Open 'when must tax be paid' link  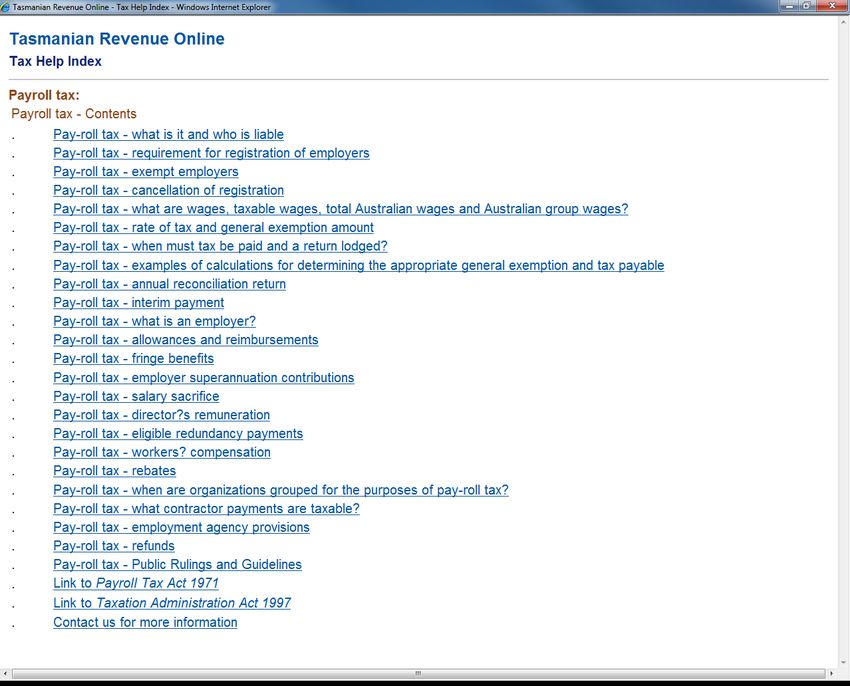click(220, 246)
